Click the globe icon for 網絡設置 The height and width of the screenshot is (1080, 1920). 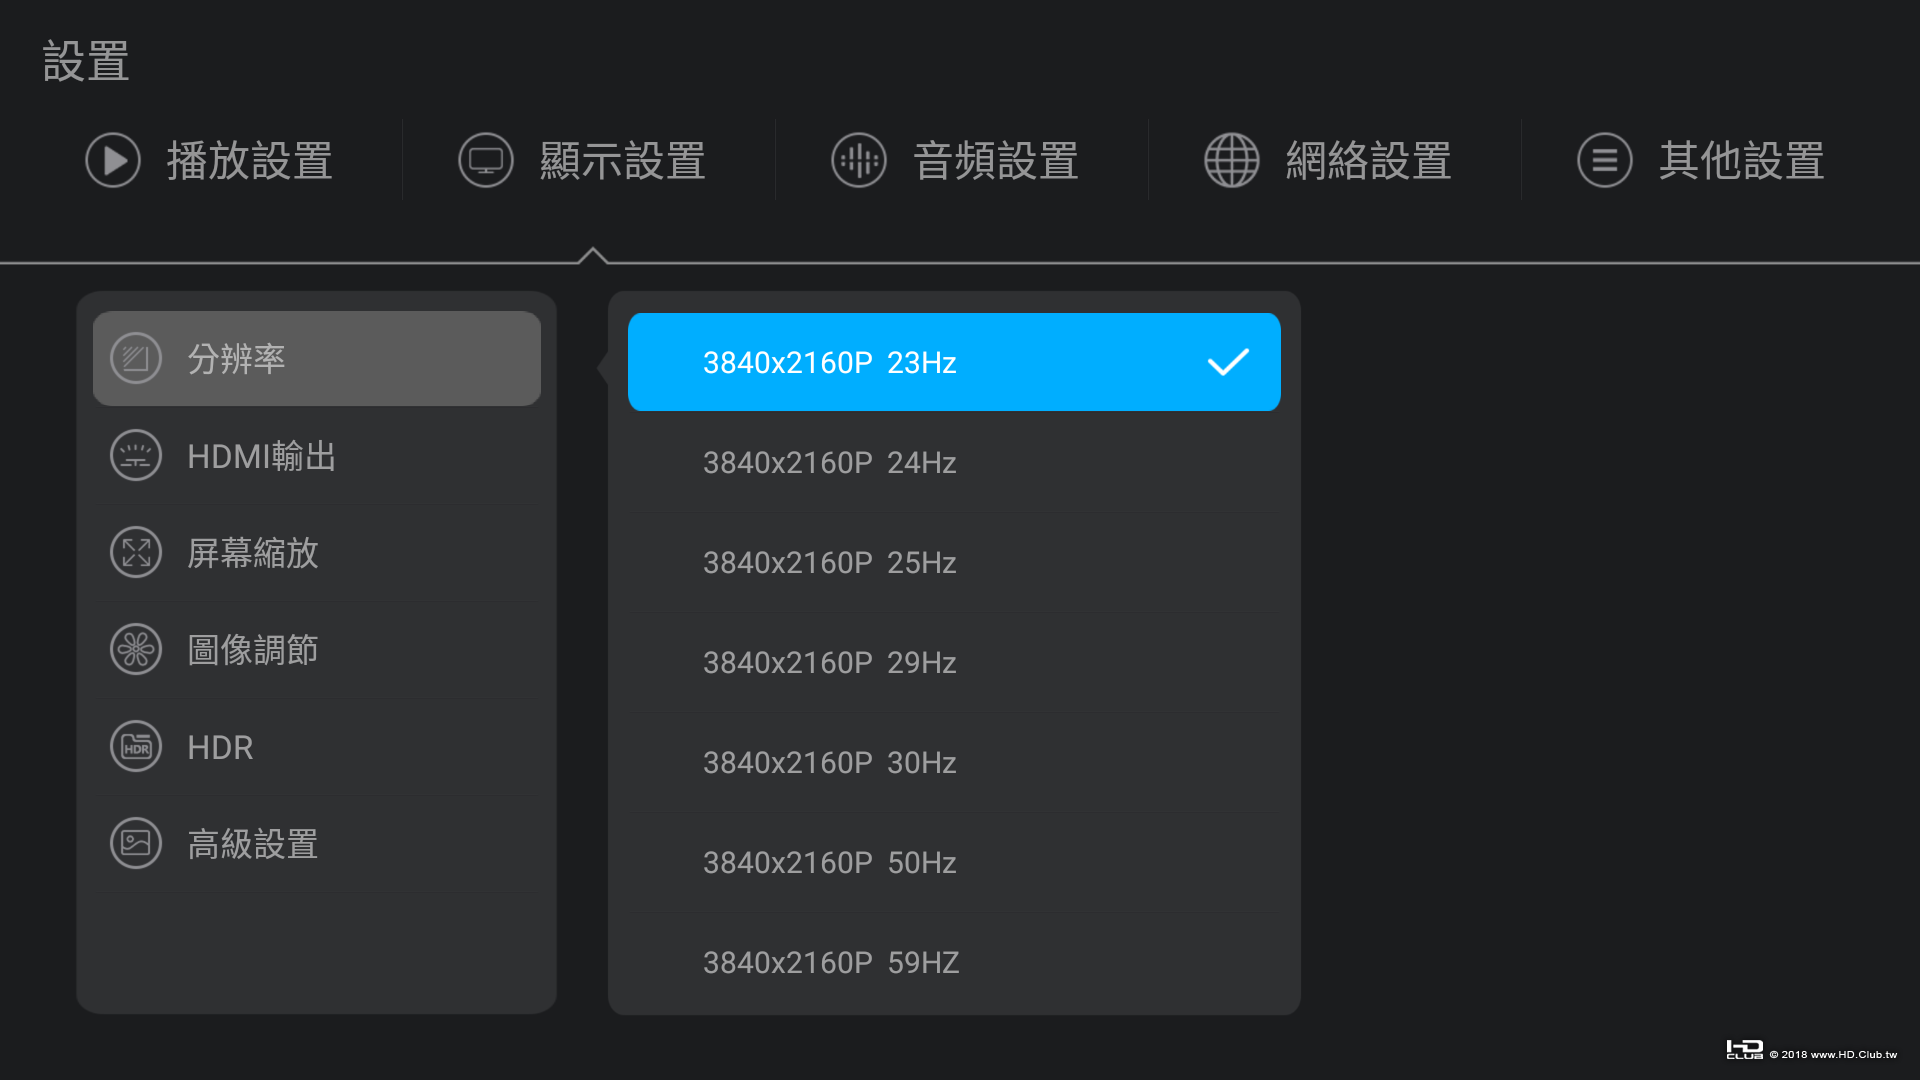(x=1232, y=160)
